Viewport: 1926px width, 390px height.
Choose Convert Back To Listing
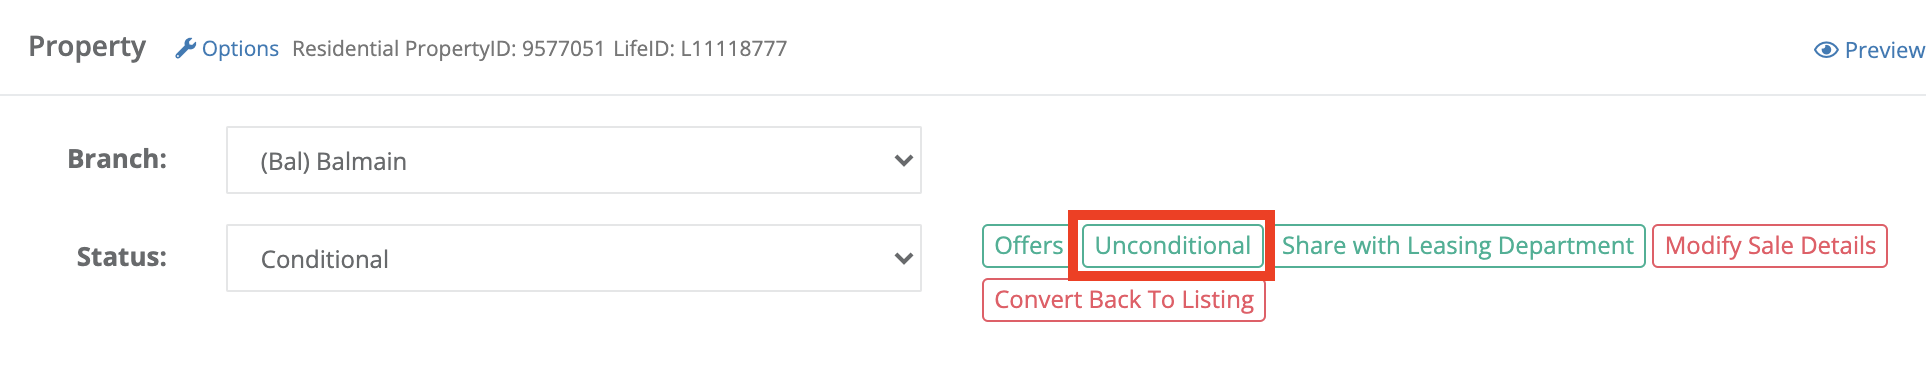coord(1124,300)
